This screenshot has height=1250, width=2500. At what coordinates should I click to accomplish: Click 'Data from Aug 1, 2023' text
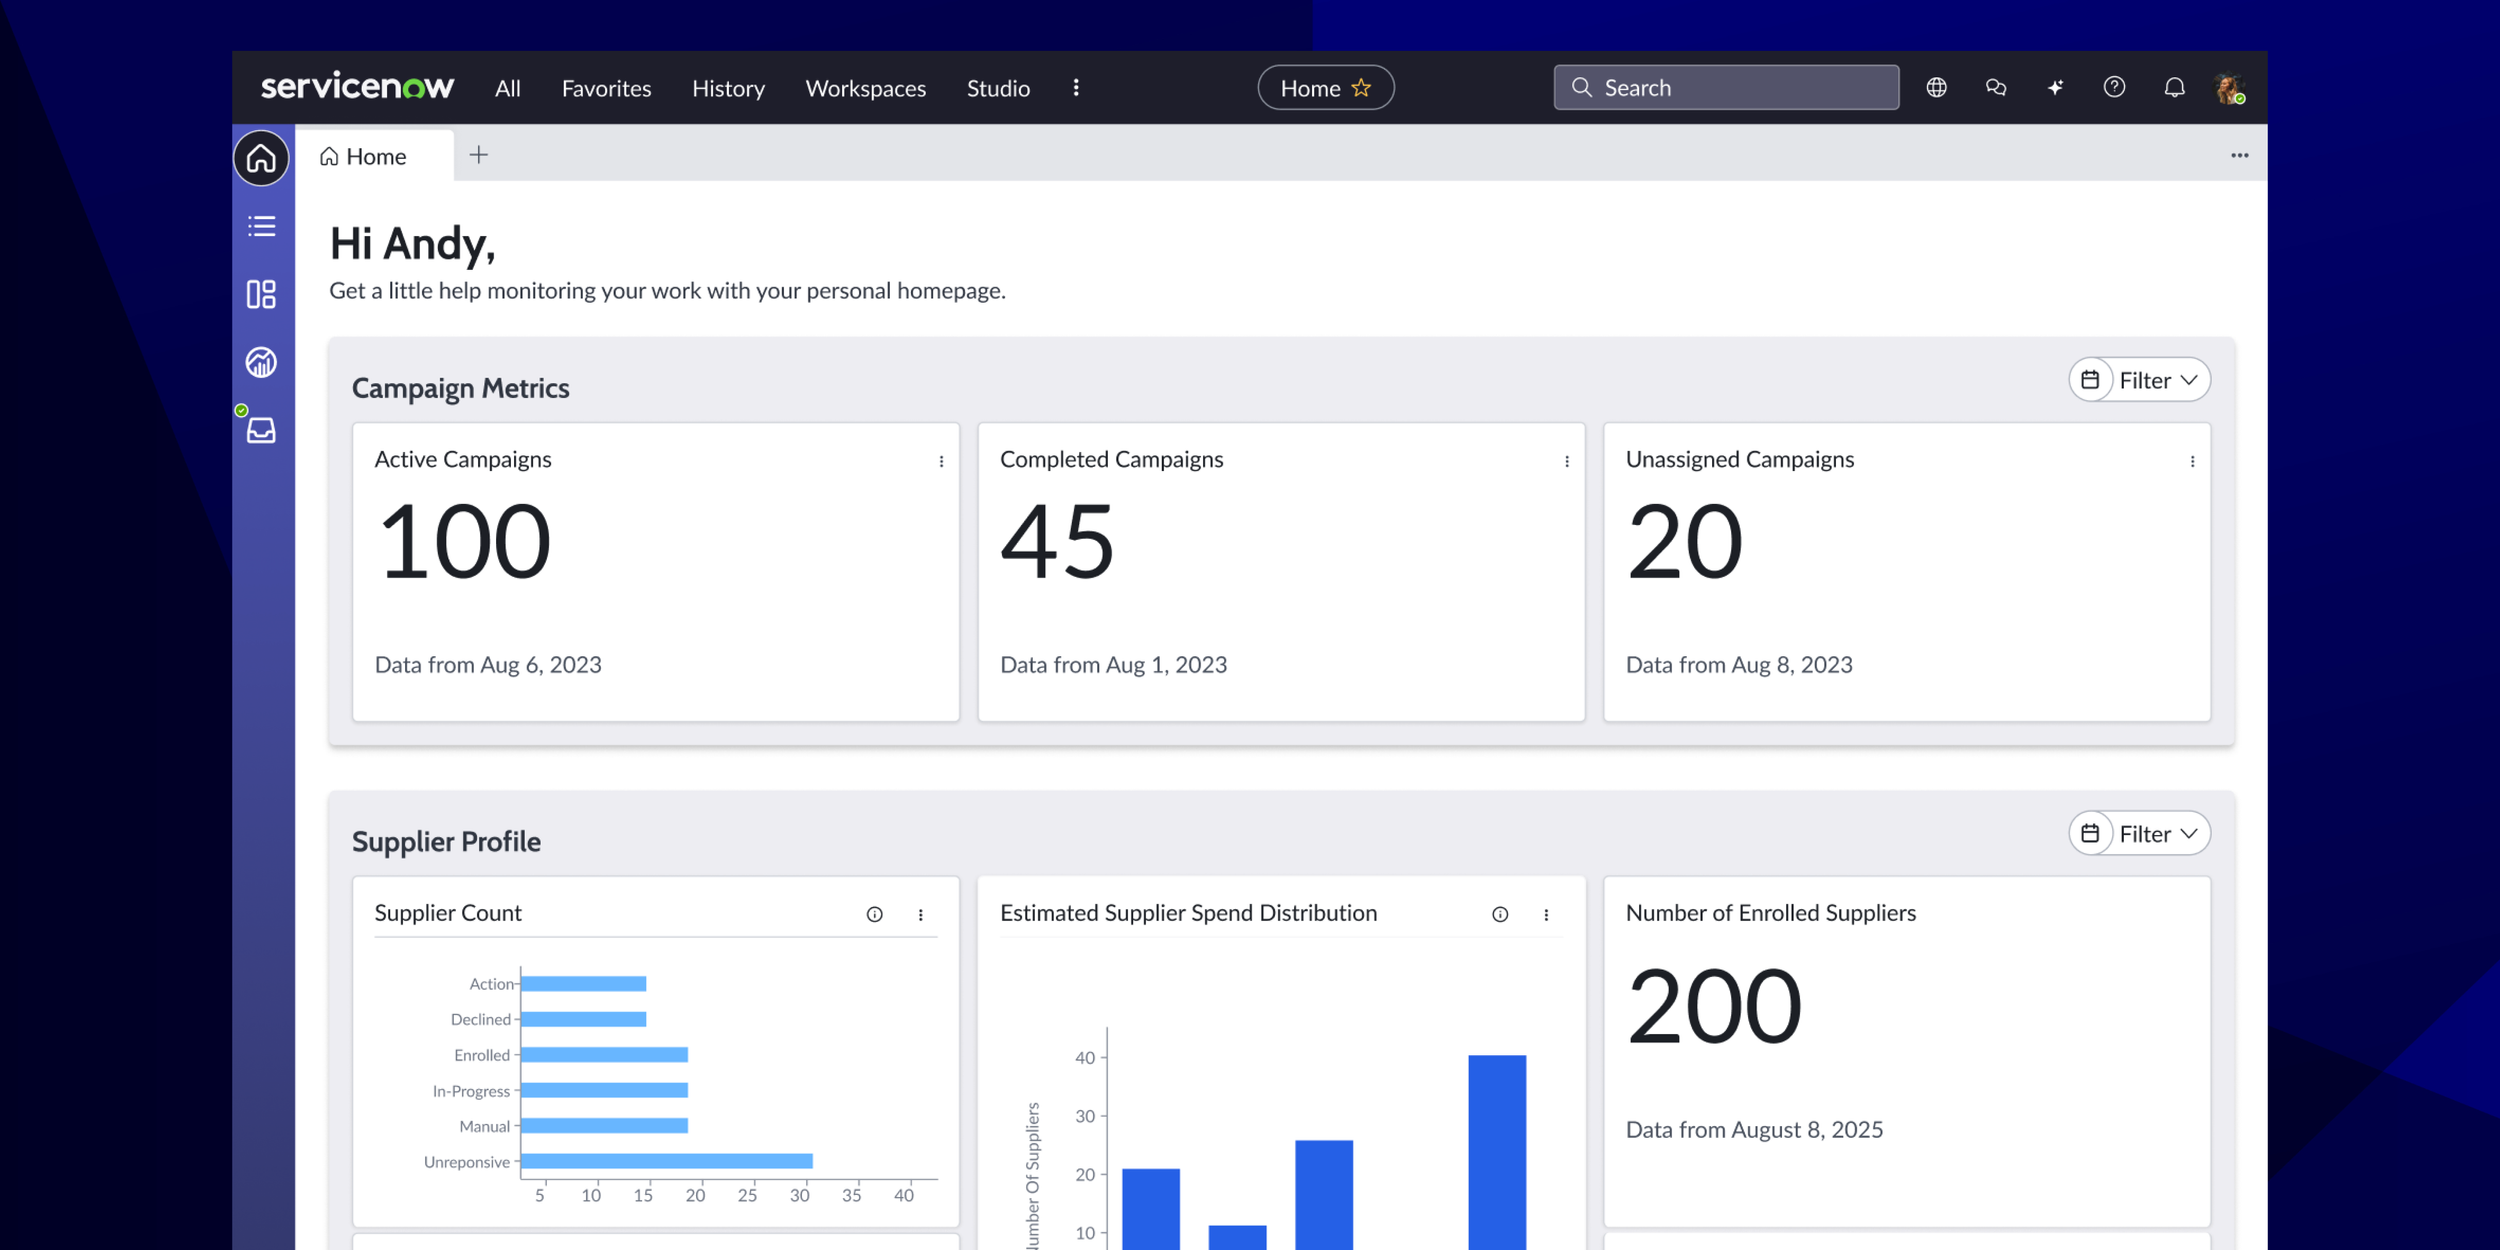(x=1113, y=665)
